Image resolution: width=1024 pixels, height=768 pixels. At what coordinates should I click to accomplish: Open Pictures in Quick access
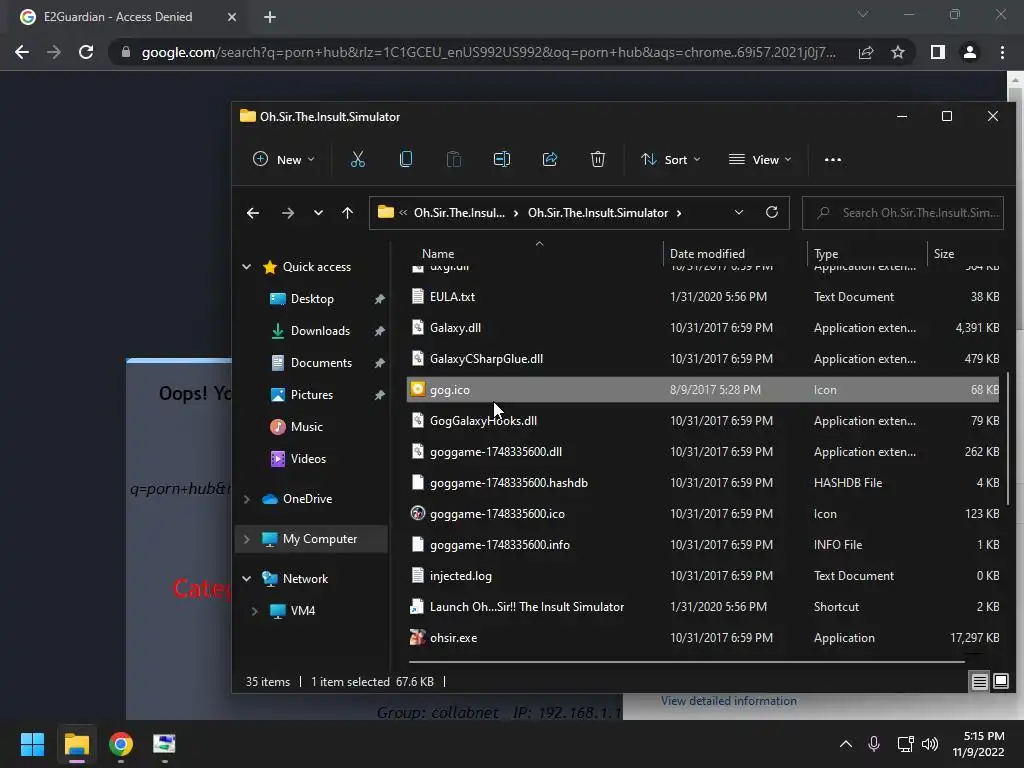[x=312, y=394]
